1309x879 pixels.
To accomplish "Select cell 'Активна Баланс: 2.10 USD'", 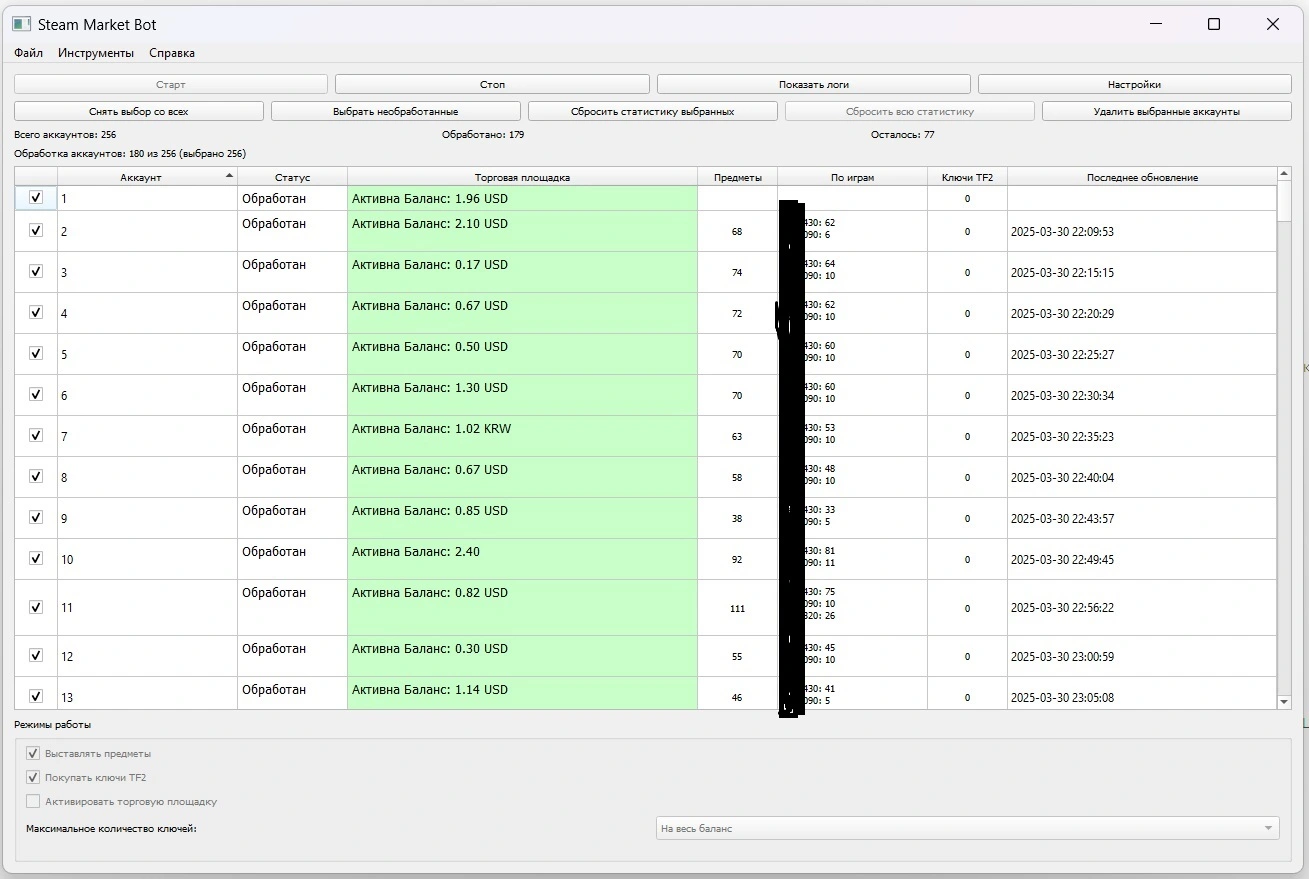I will point(522,231).
